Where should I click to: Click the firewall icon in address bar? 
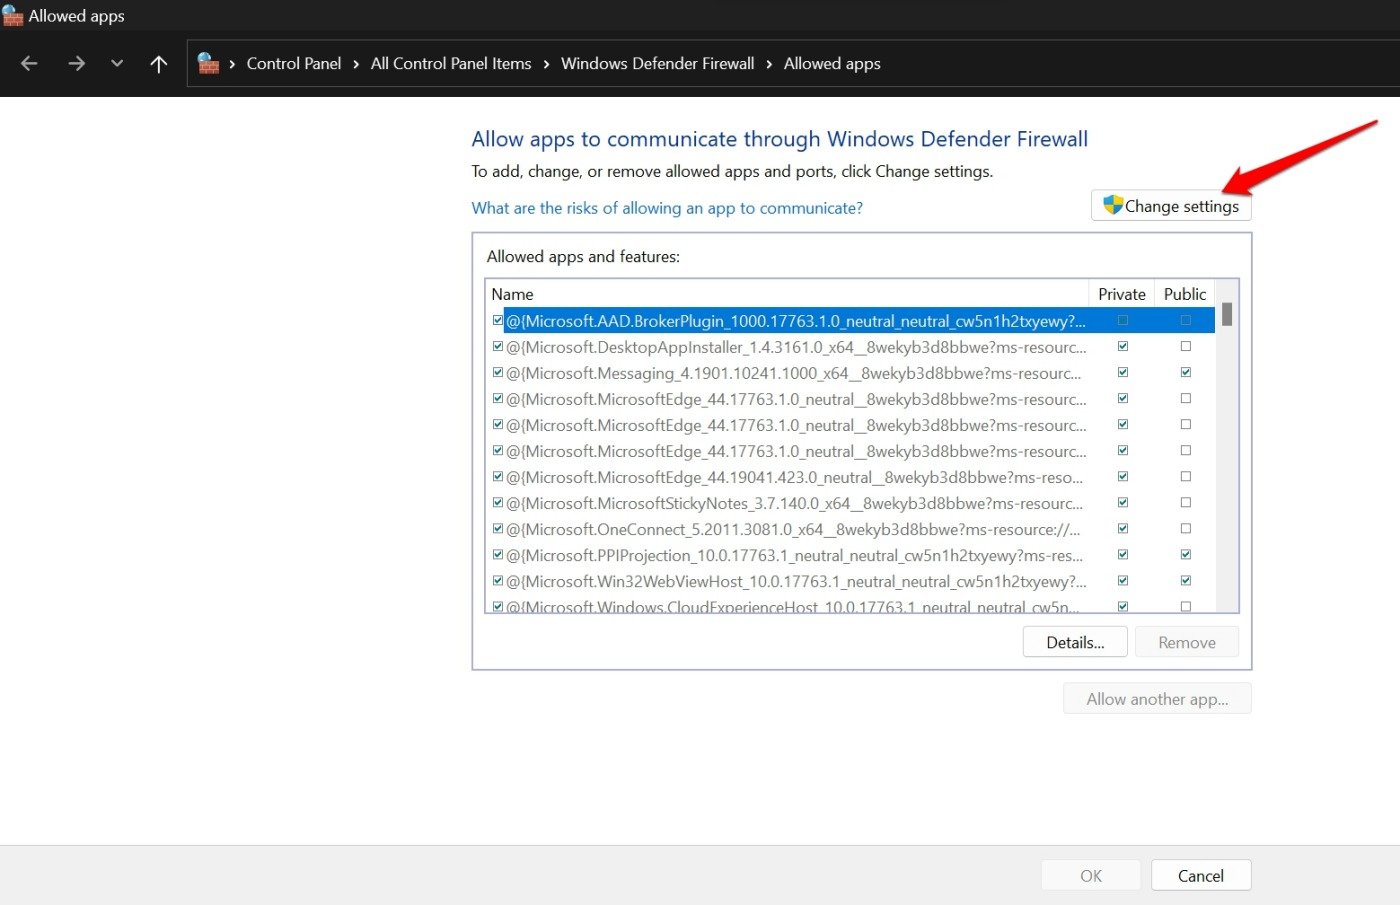click(x=208, y=64)
